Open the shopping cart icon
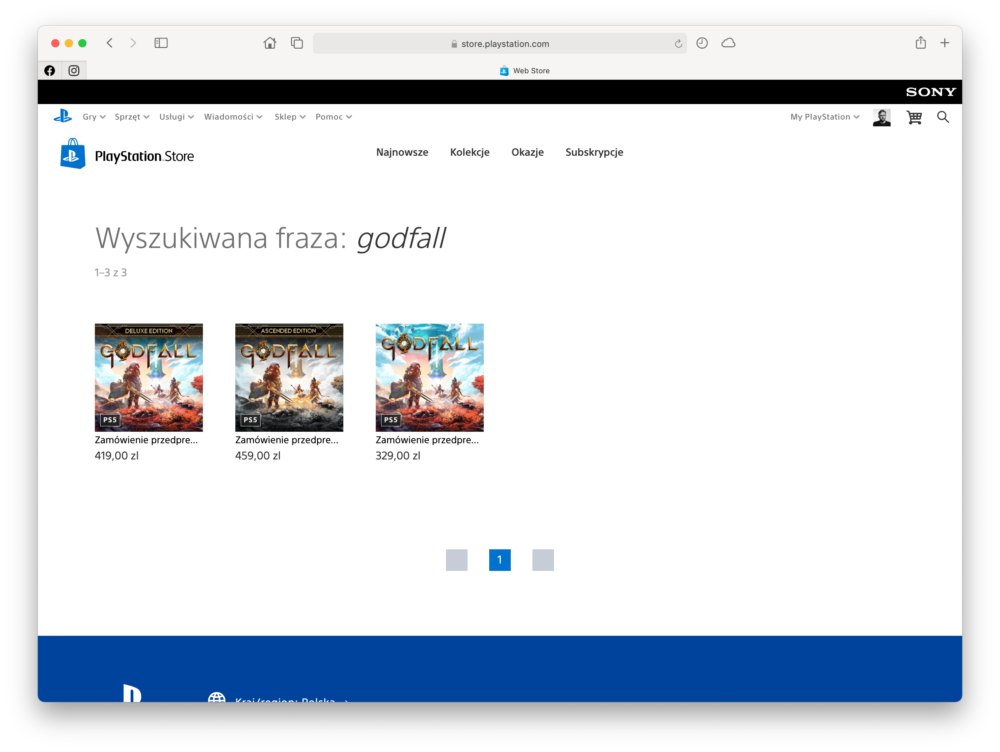 914,117
